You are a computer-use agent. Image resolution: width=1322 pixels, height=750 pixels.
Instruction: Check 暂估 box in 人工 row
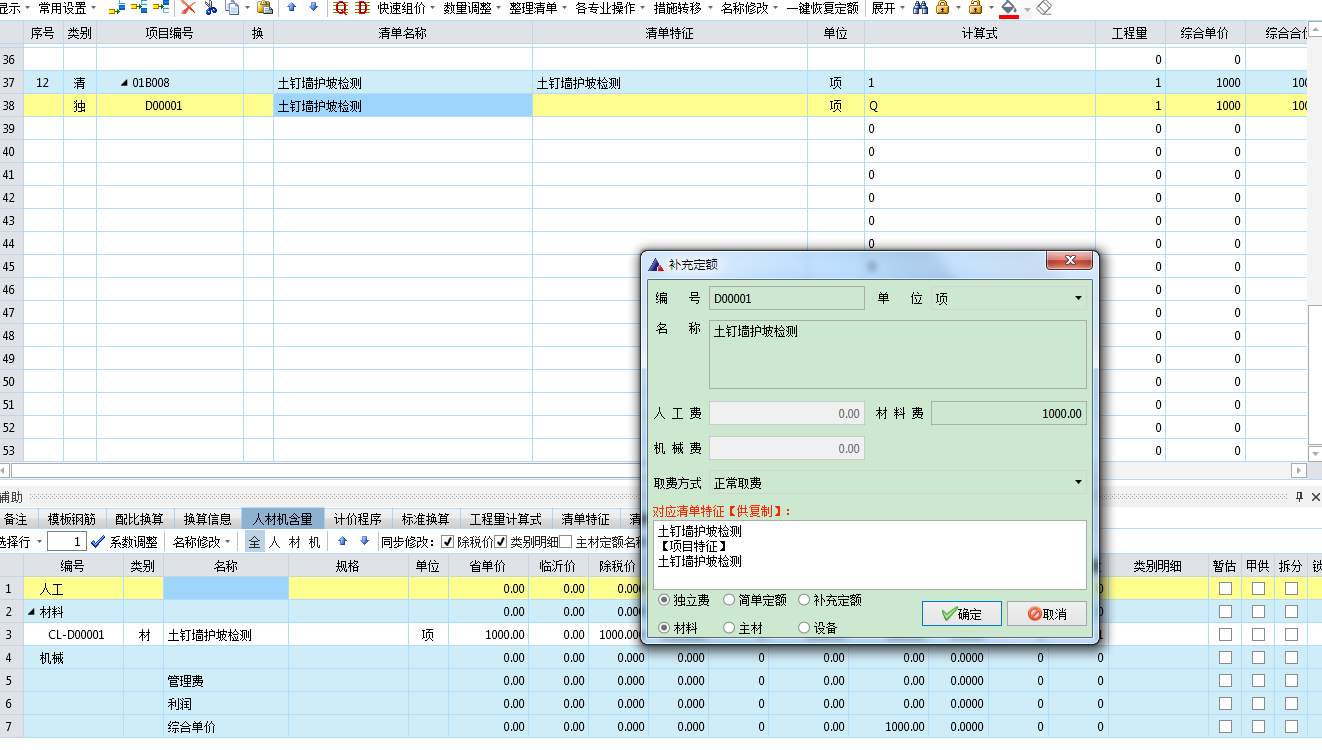pos(1225,589)
